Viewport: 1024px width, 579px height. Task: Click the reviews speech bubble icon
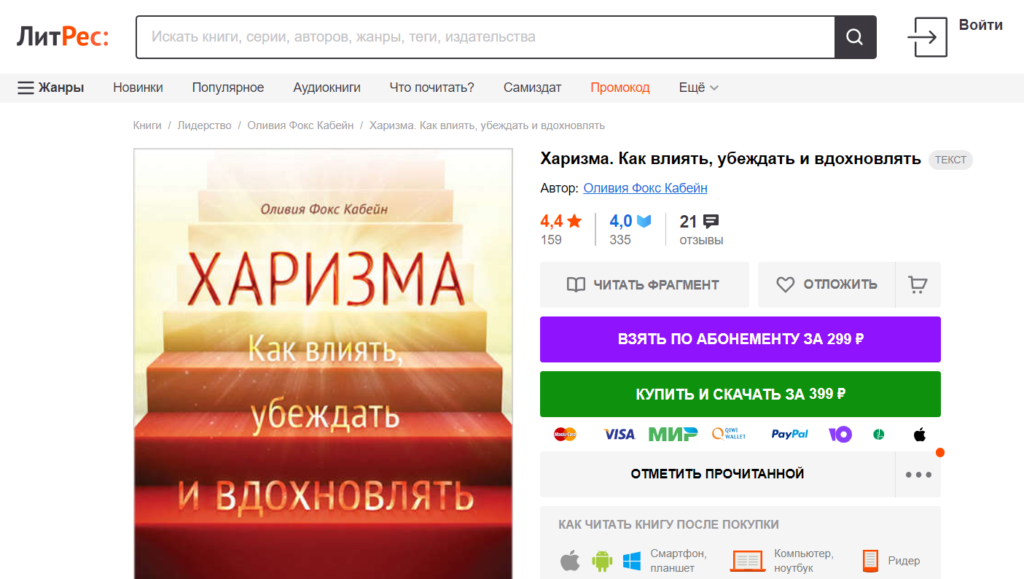coord(711,221)
